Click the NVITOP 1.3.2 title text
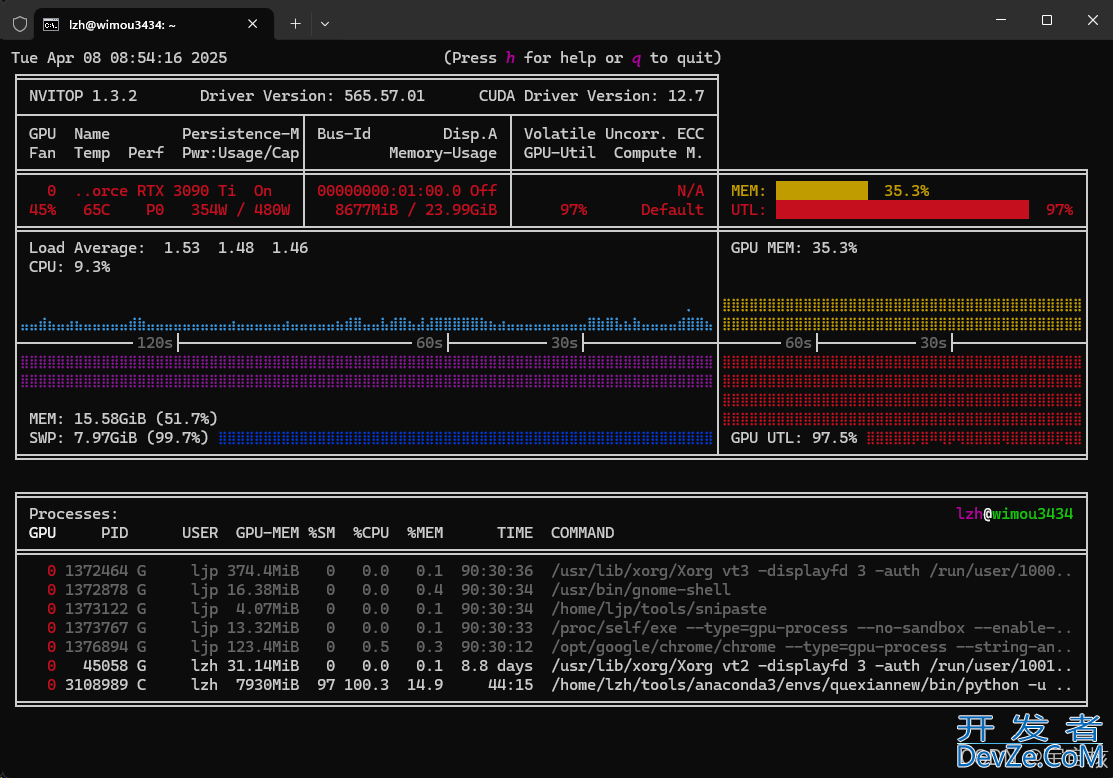Viewport: 1113px width, 778px height. click(83, 96)
